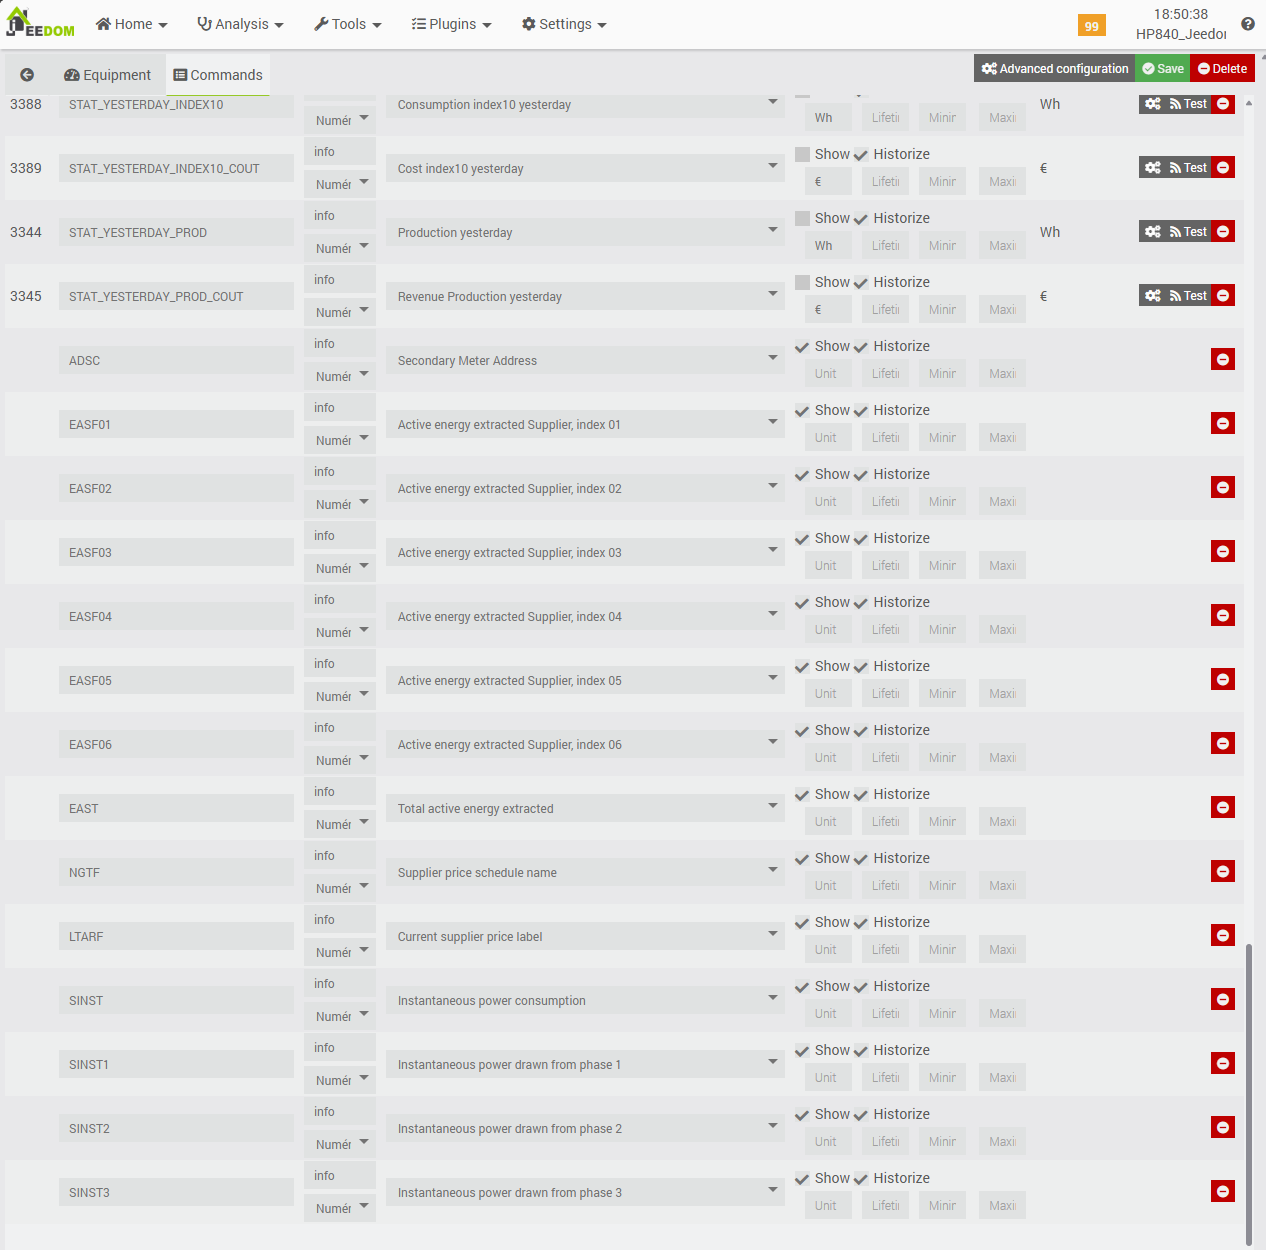The image size is (1266, 1250).
Task: Click the back arrow icon
Action: click(27, 75)
